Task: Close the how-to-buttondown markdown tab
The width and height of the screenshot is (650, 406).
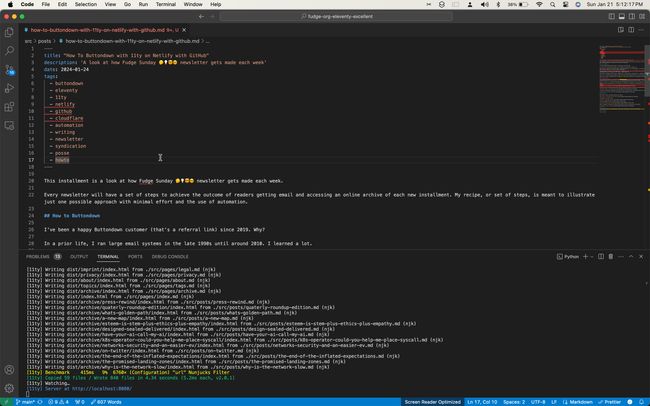Action: pyautogui.click(x=184, y=30)
